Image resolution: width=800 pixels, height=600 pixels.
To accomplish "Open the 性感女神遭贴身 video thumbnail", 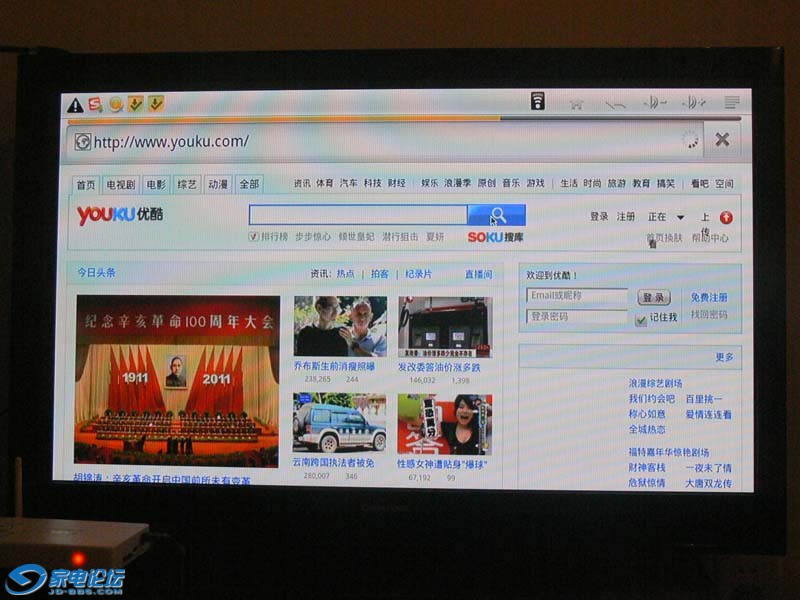I will point(444,424).
